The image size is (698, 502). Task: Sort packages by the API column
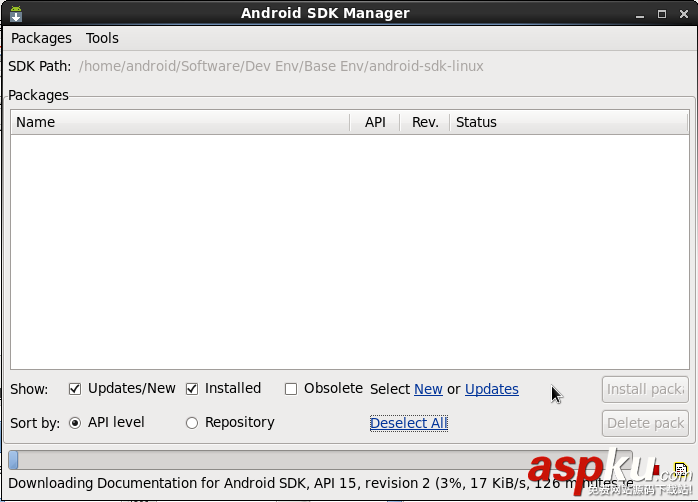[375, 122]
